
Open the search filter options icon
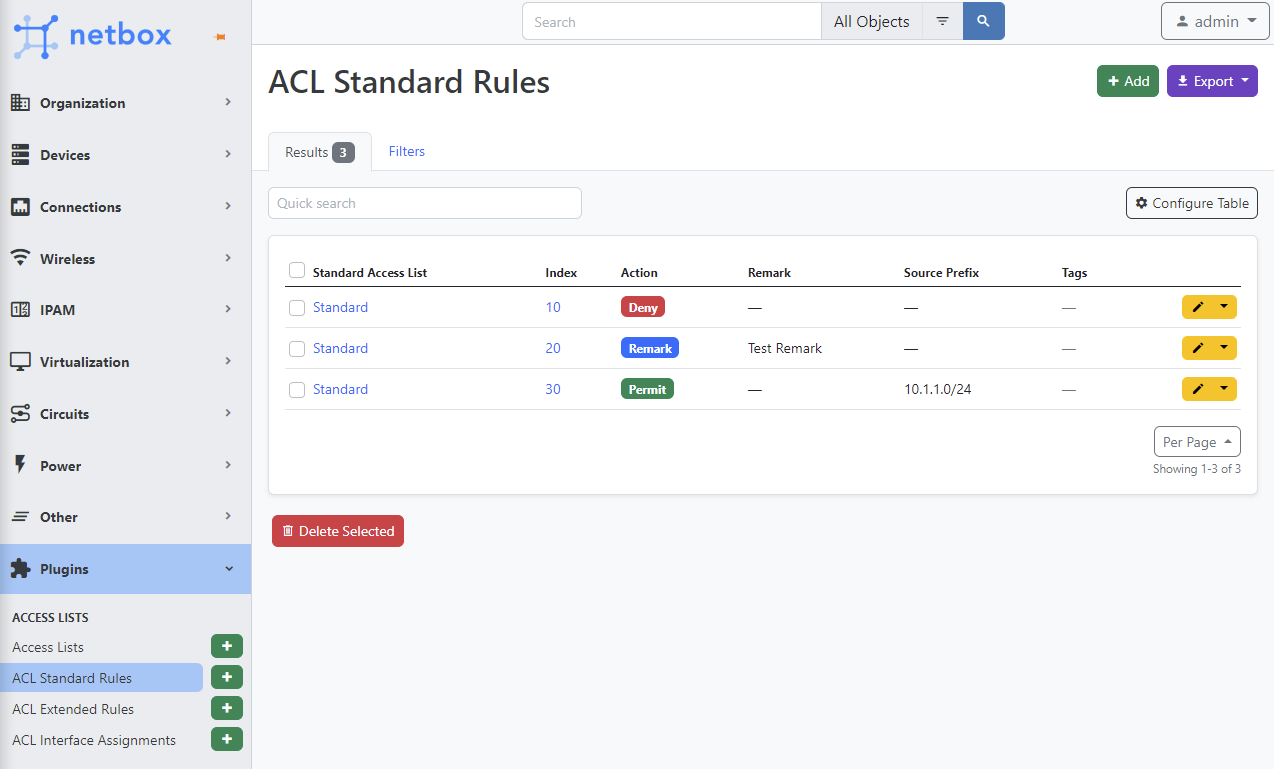tap(942, 21)
